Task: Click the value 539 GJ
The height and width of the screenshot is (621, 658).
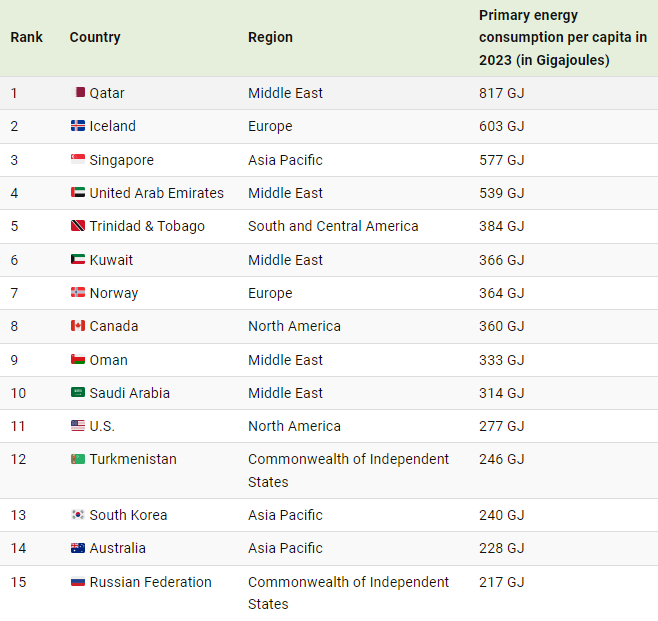Action: [502, 193]
